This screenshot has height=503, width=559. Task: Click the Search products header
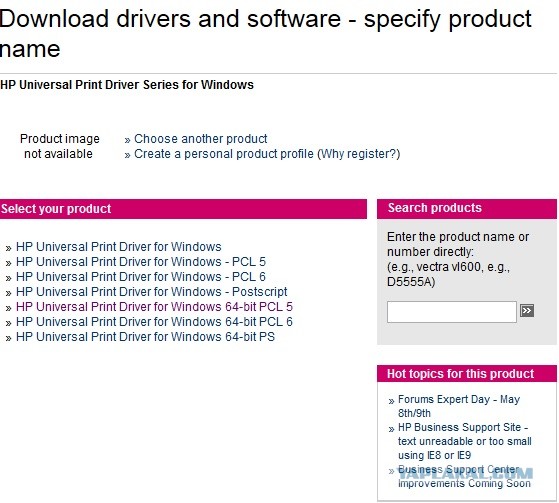tap(467, 209)
